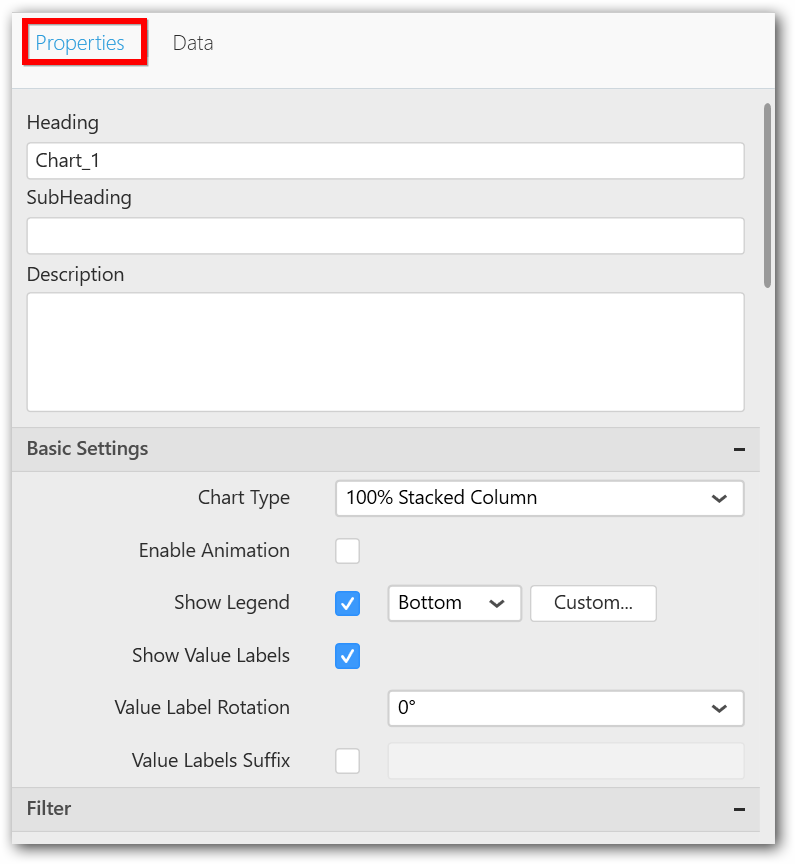Click the Basic Settings header label
The height and width of the screenshot is (864, 795).
[x=87, y=449]
